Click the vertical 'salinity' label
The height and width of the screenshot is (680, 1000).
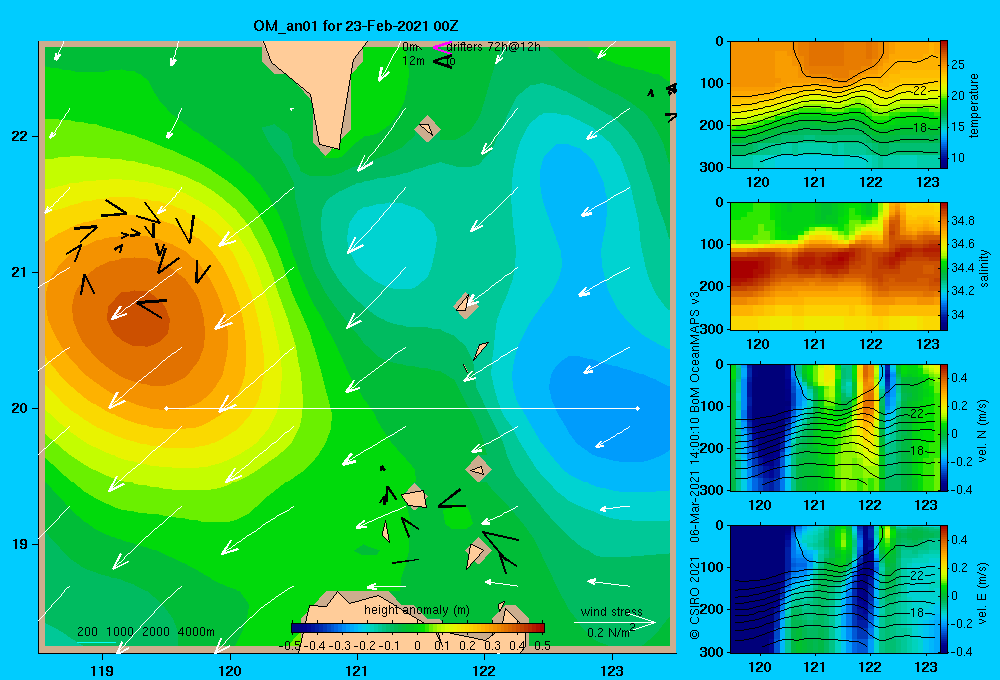(x=984, y=268)
